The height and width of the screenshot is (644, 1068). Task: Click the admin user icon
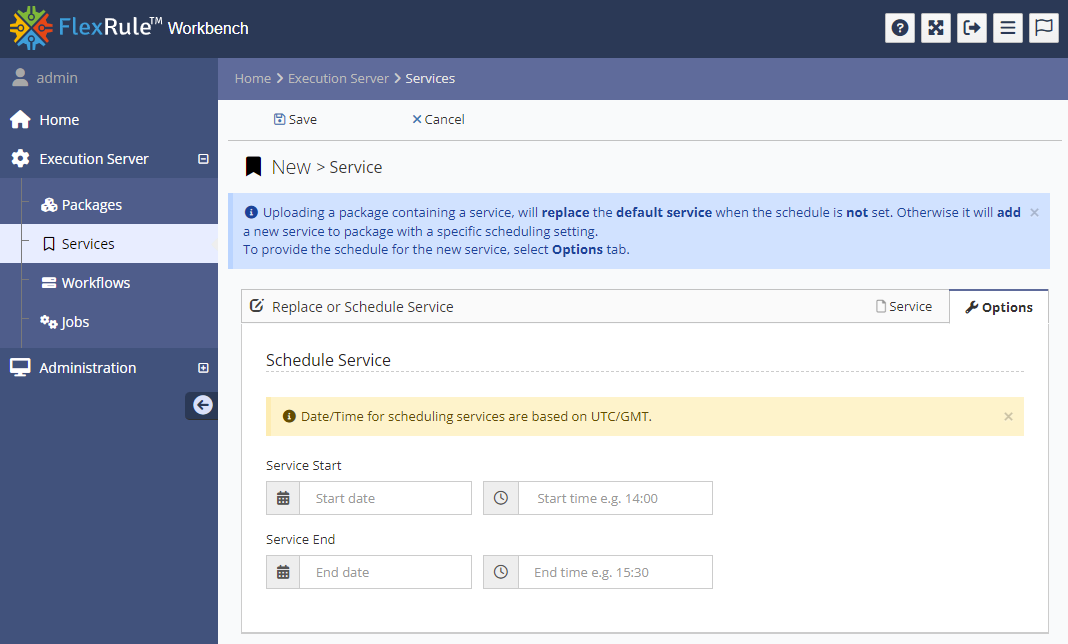click(x=20, y=78)
